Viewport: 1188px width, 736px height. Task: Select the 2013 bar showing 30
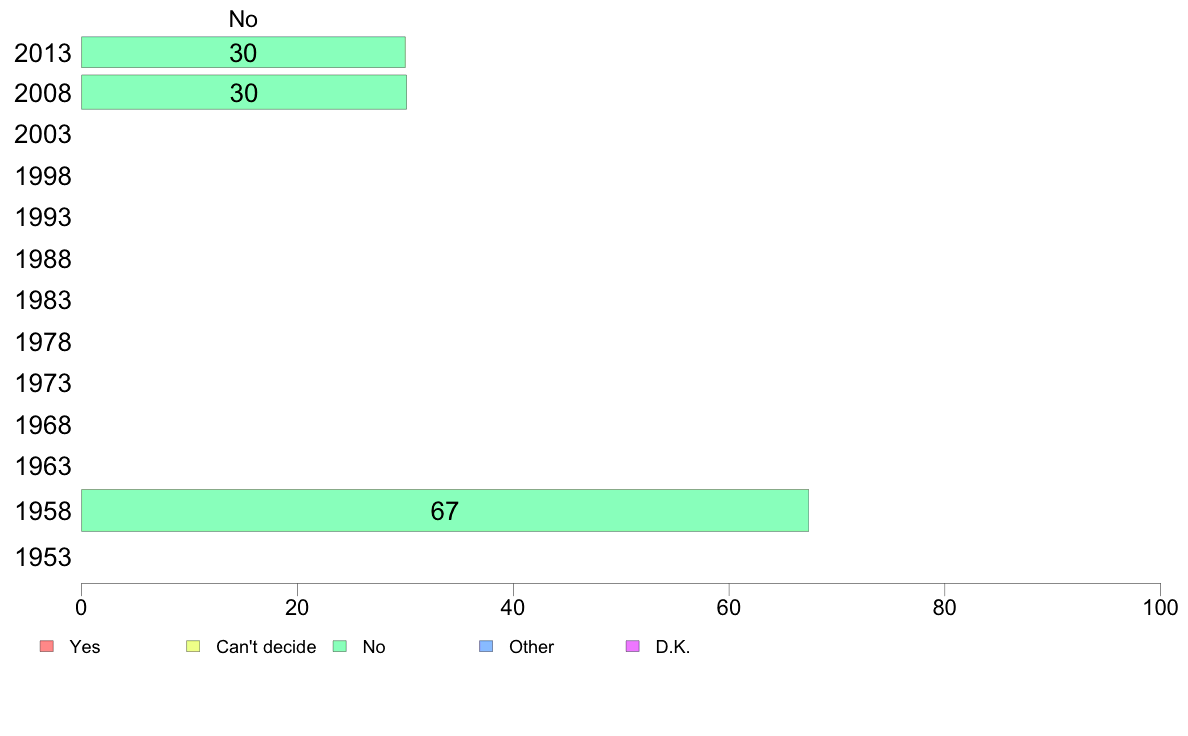[243, 52]
